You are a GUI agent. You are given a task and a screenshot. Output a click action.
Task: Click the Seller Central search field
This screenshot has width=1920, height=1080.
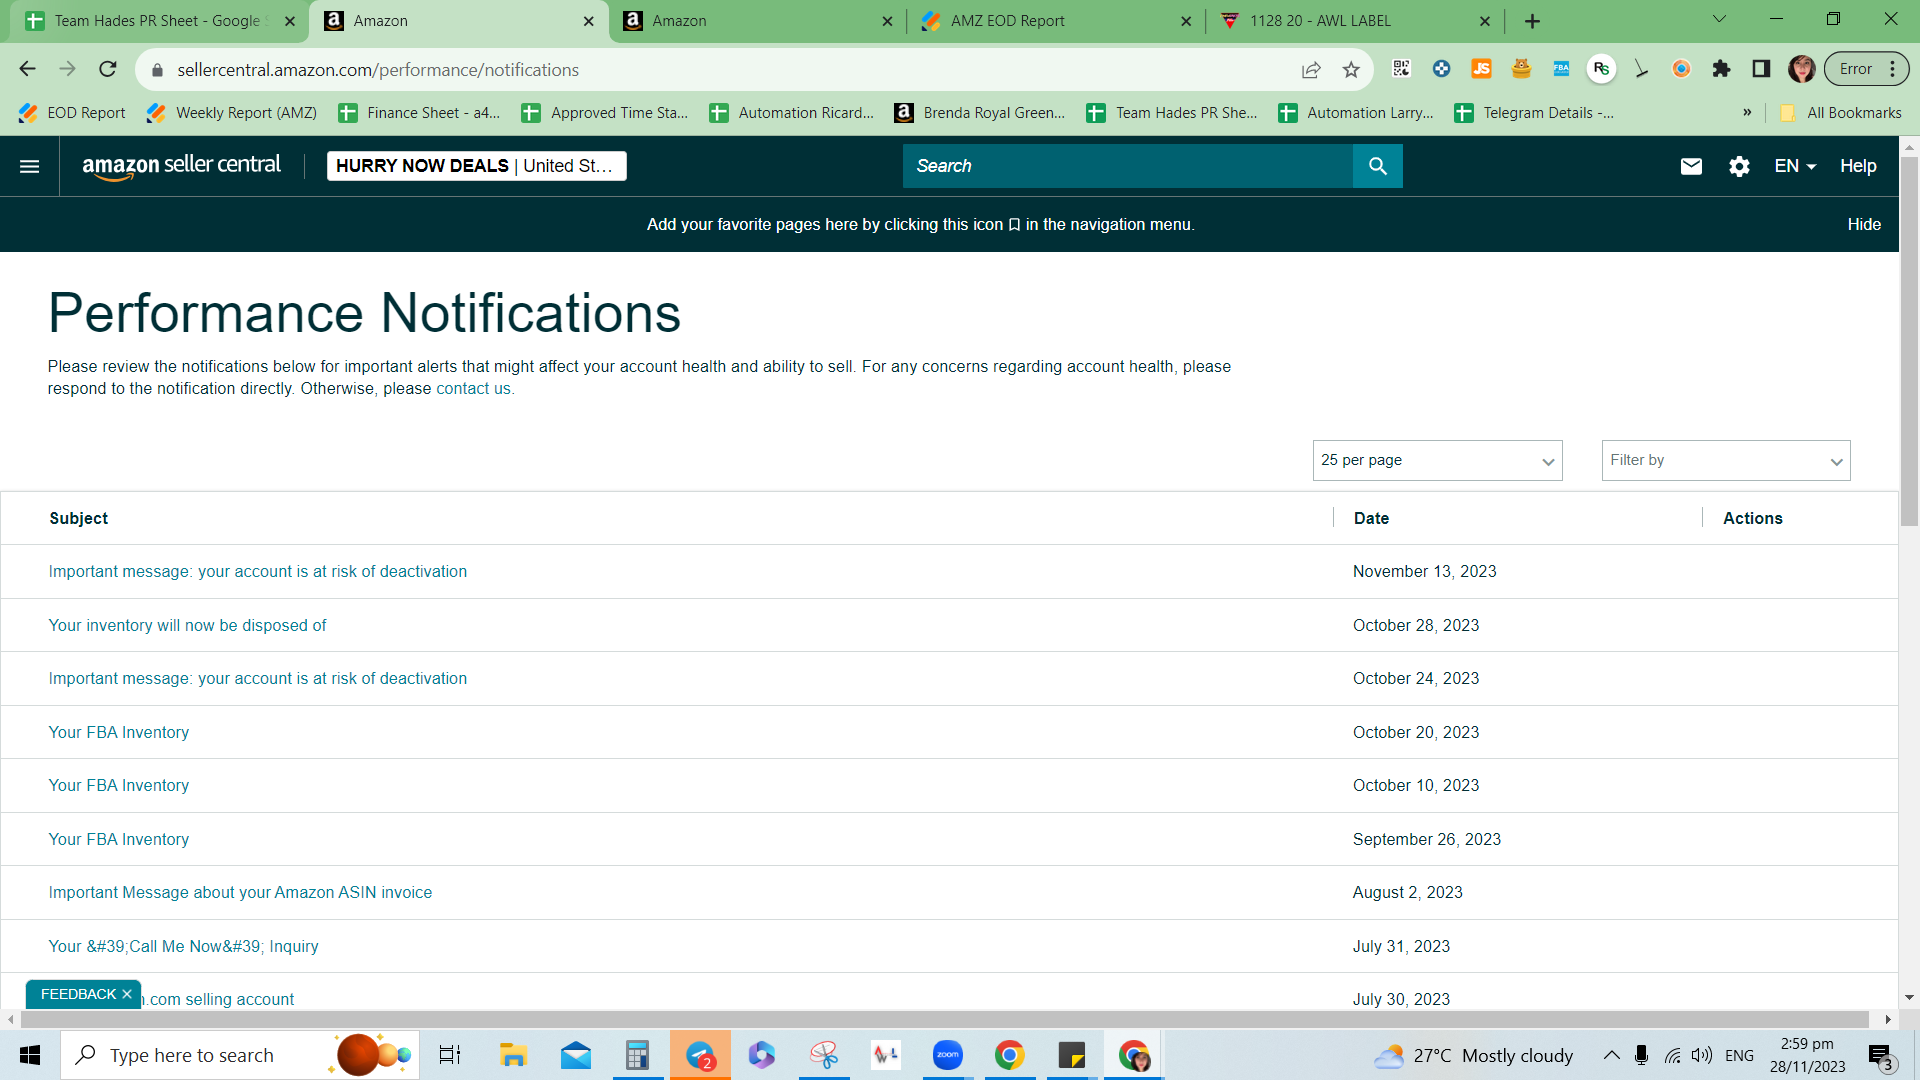1128,166
